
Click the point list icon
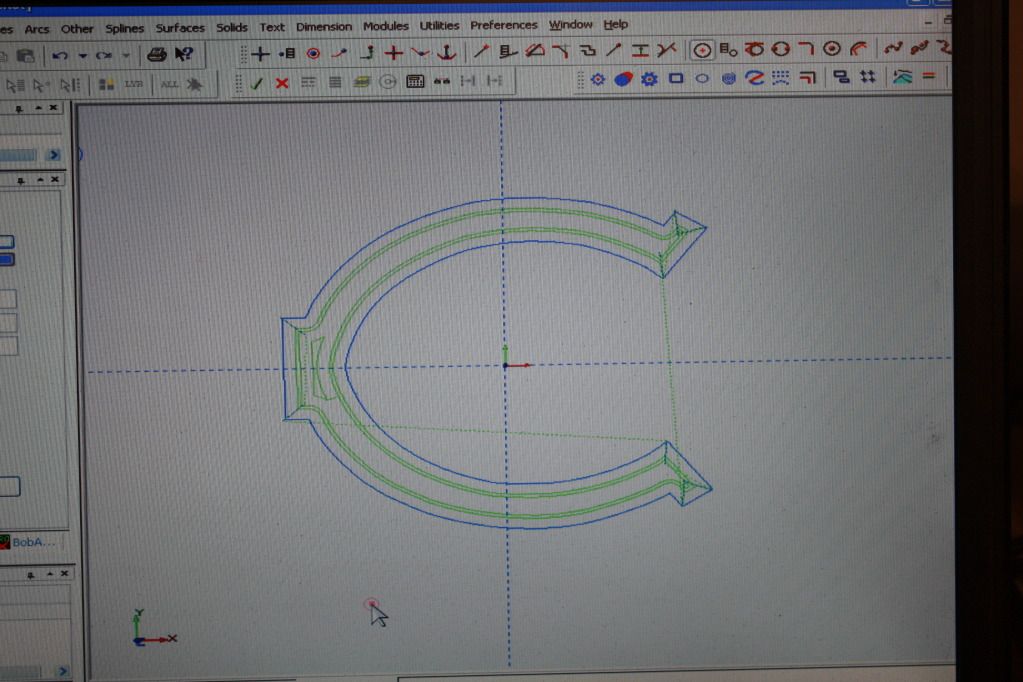pos(287,54)
